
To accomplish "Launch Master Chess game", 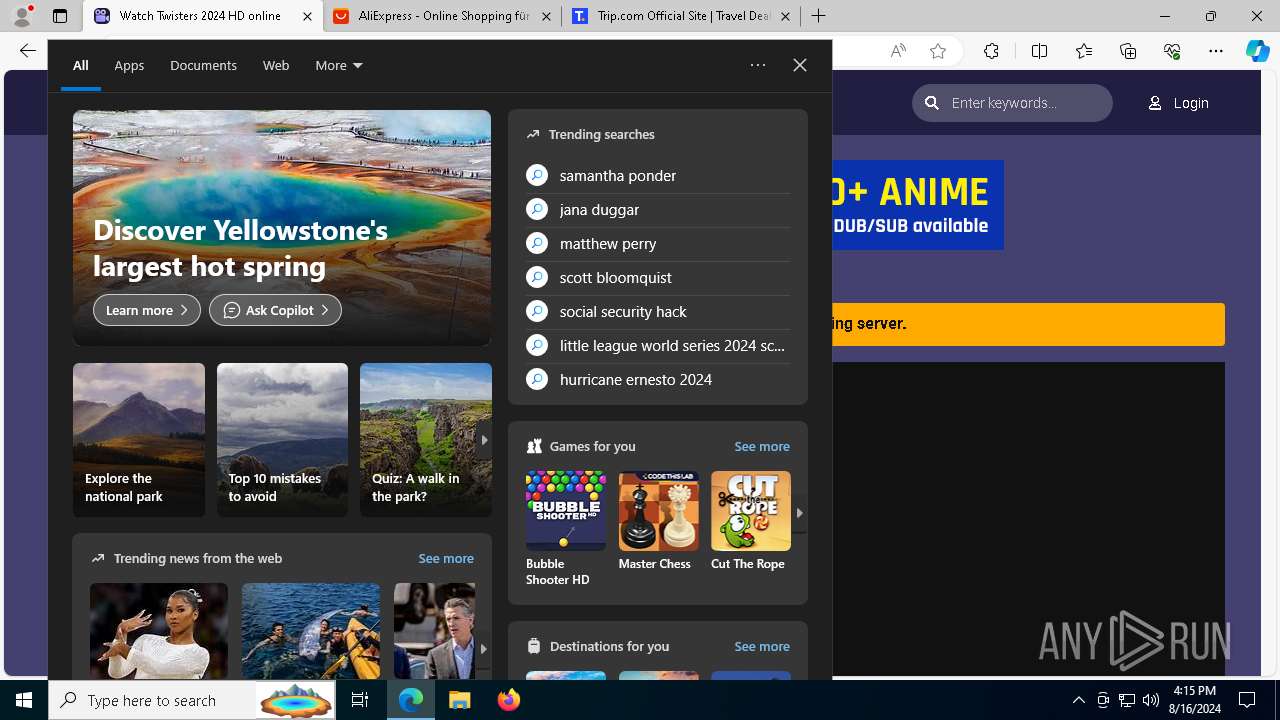I will (658, 521).
